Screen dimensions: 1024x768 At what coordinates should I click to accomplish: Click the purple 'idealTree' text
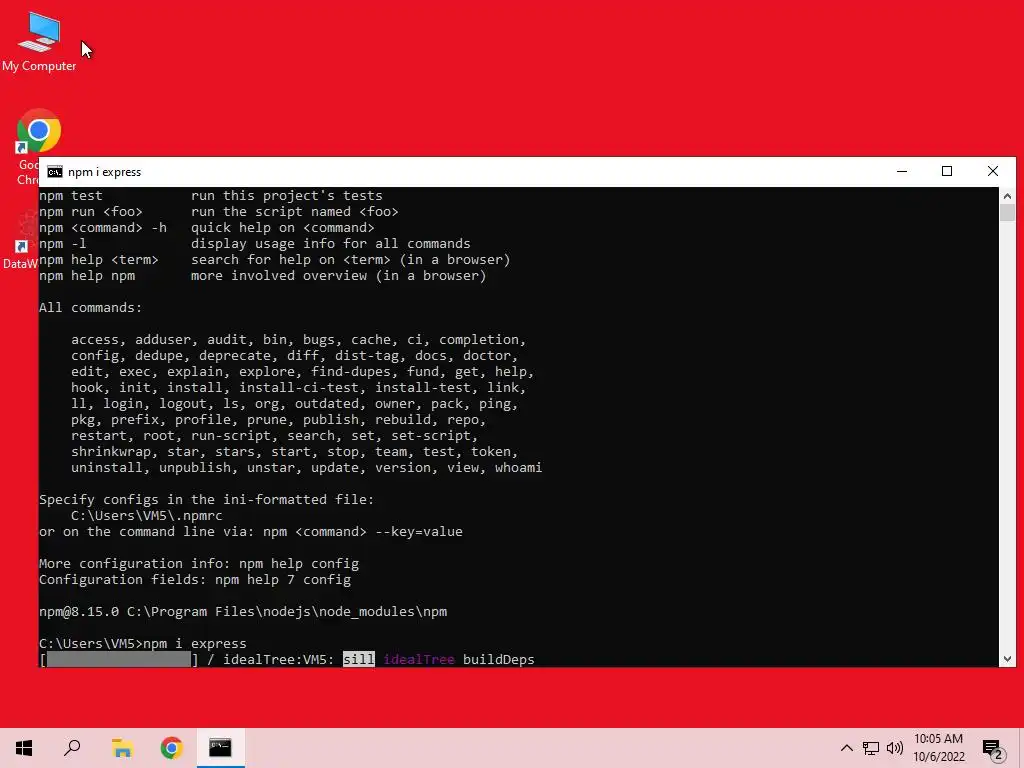point(419,660)
